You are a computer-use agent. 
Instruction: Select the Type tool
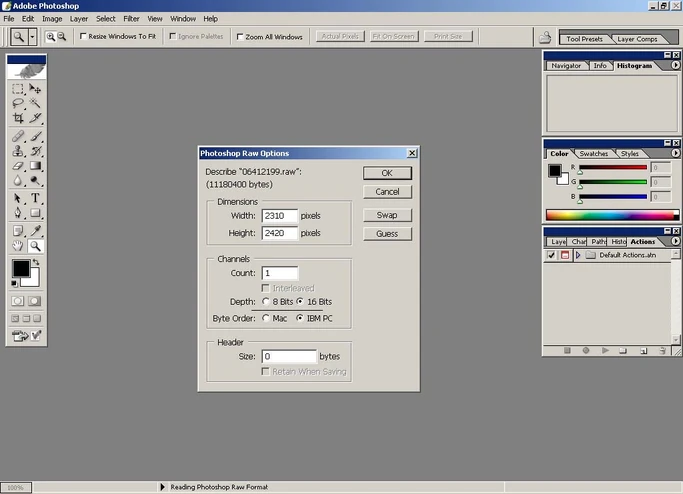(x=35, y=199)
